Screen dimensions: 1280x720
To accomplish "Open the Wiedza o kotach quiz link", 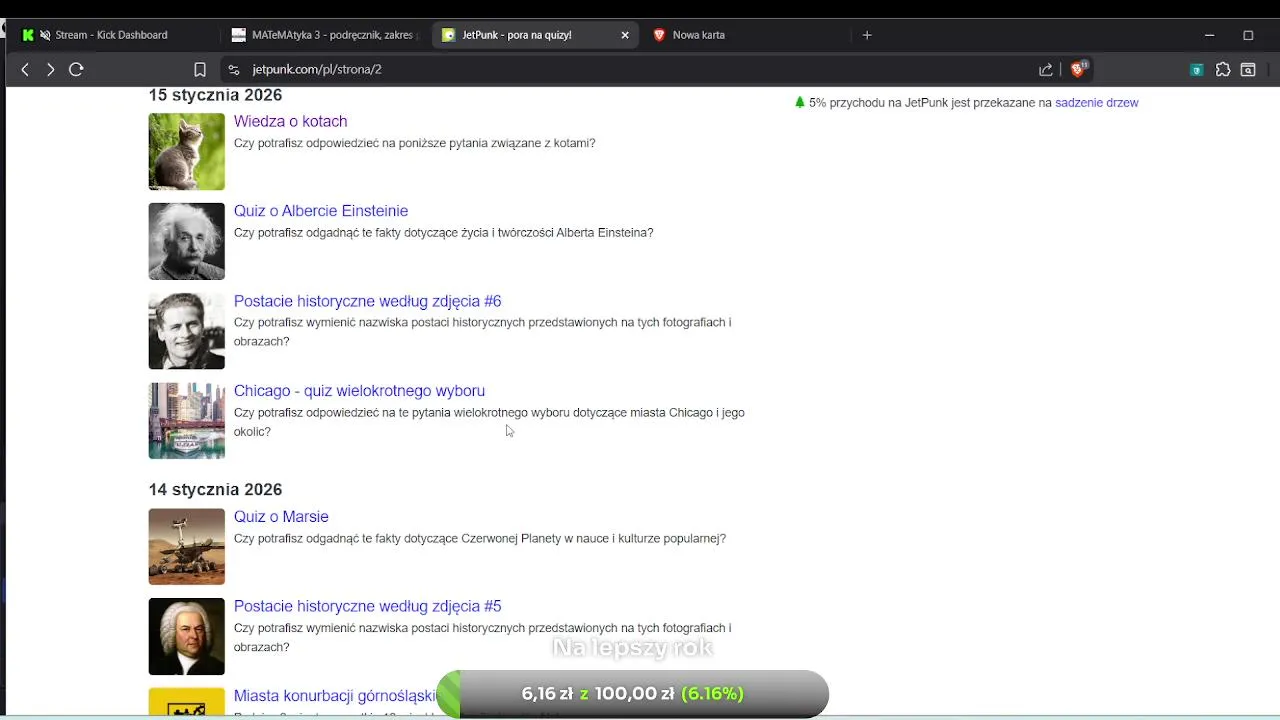I will click(x=290, y=121).
